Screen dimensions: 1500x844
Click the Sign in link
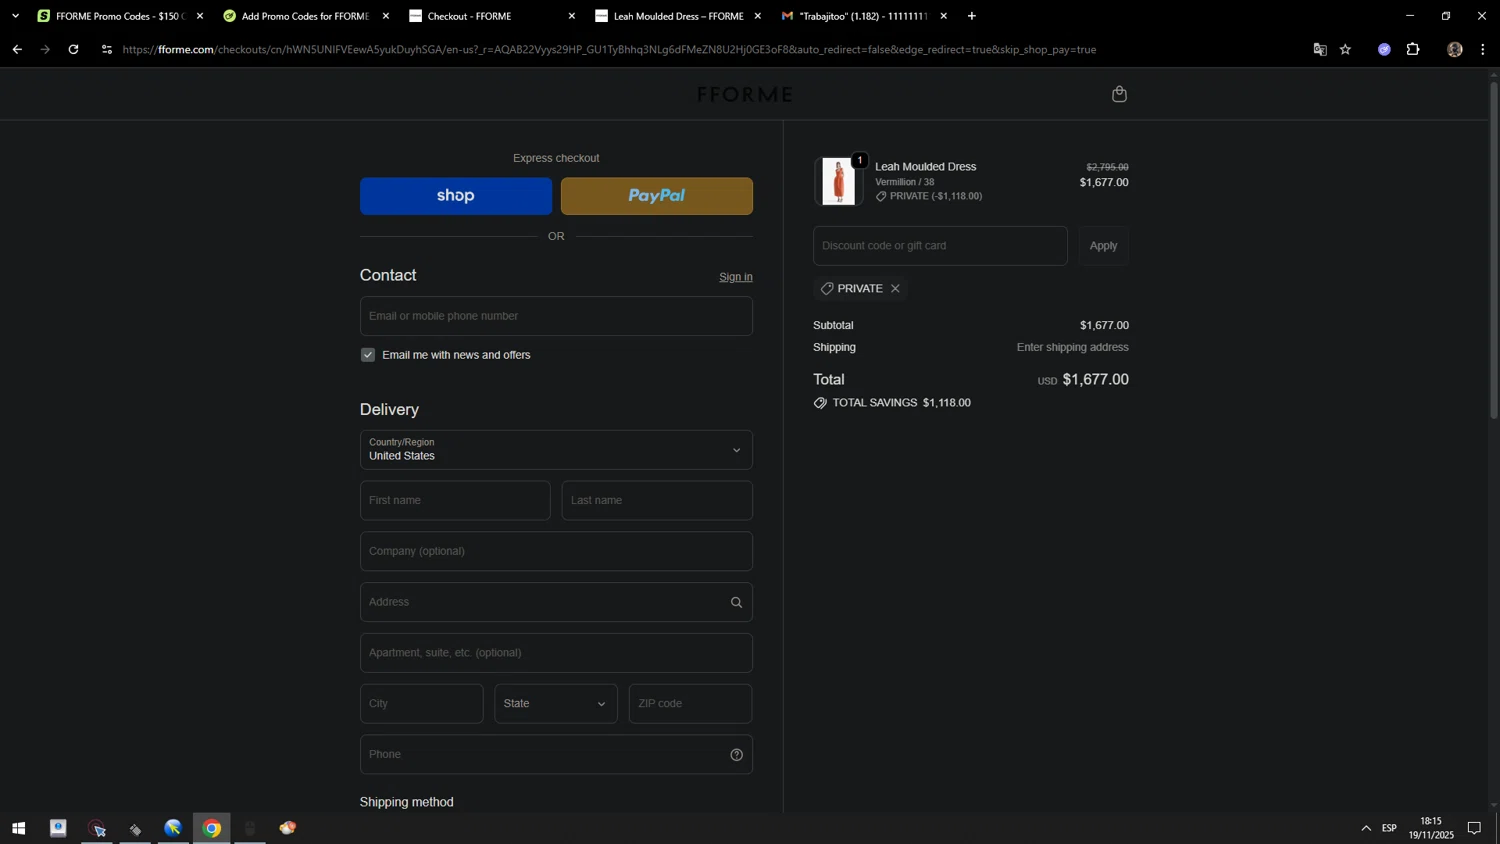736,277
